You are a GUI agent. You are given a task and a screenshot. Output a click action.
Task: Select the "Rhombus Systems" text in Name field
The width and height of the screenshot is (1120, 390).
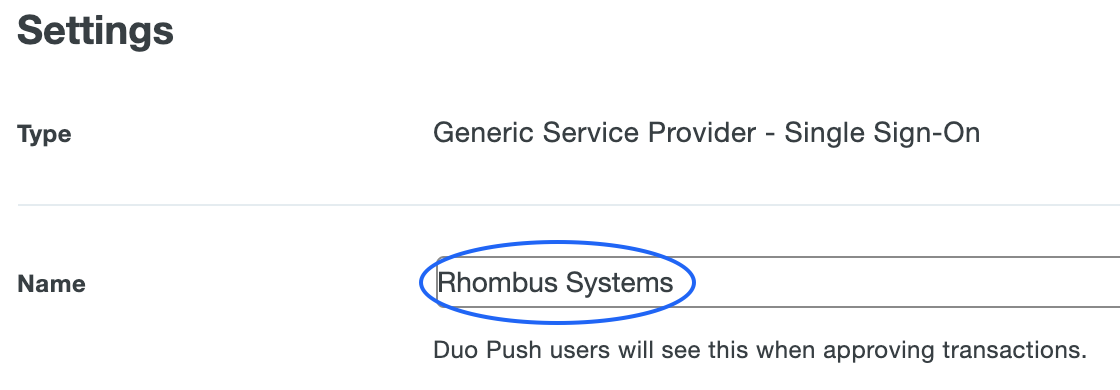(x=555, y=284)
